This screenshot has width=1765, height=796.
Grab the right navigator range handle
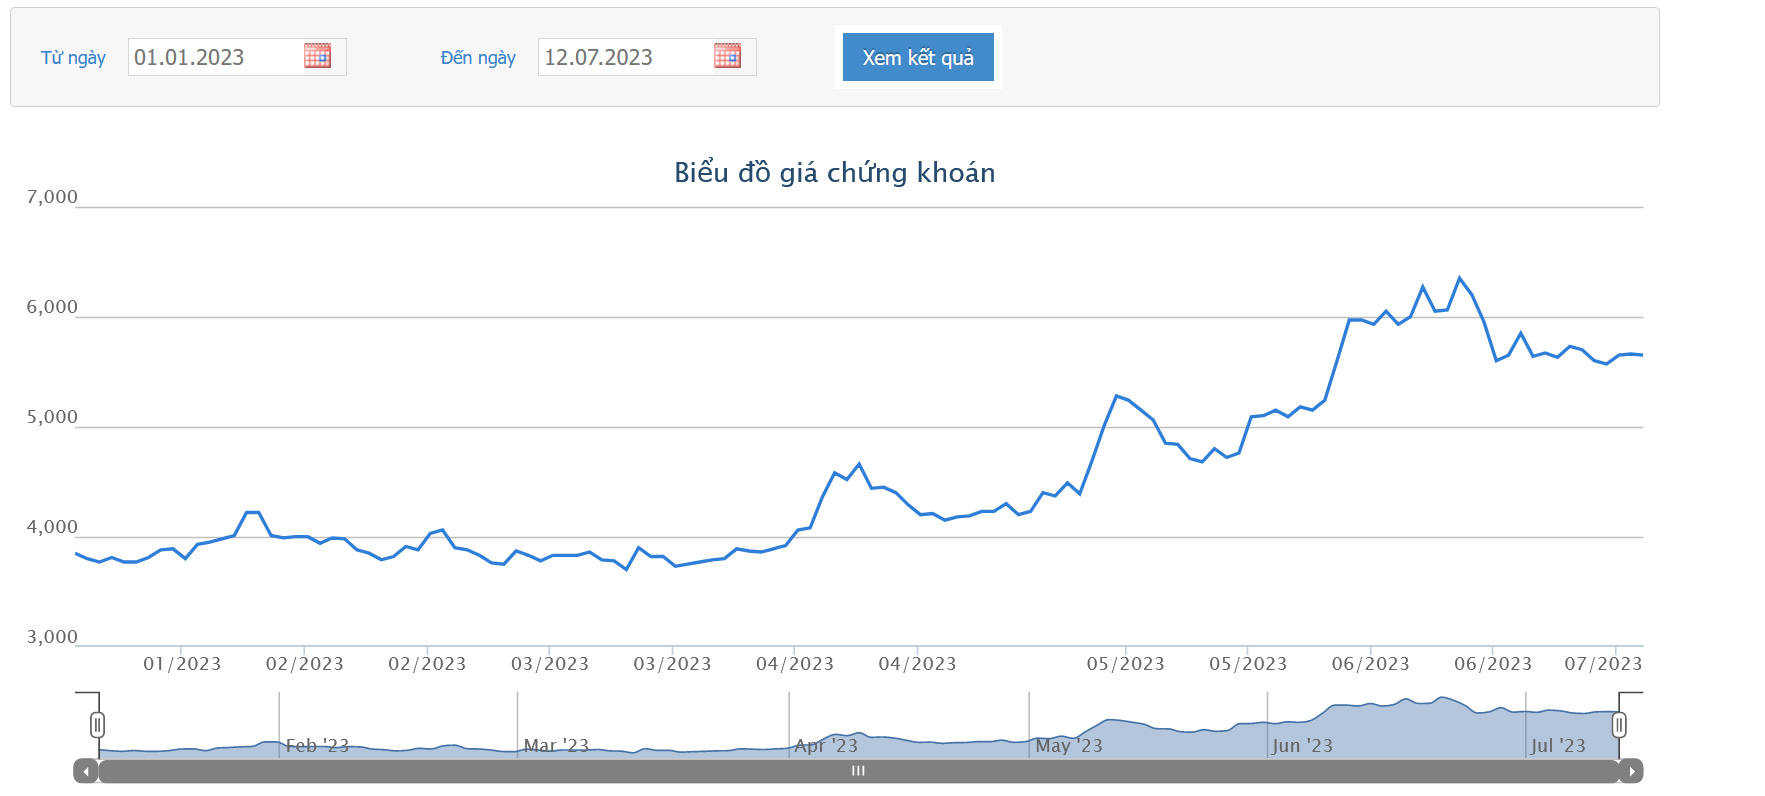click(x=1619, y=724)
